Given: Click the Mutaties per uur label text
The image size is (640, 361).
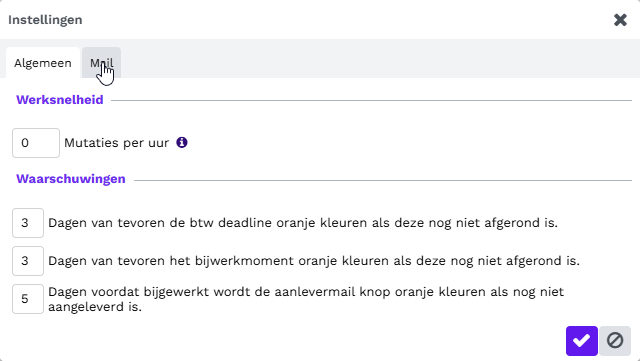Looking at the screenshot, I should (116, 143).
